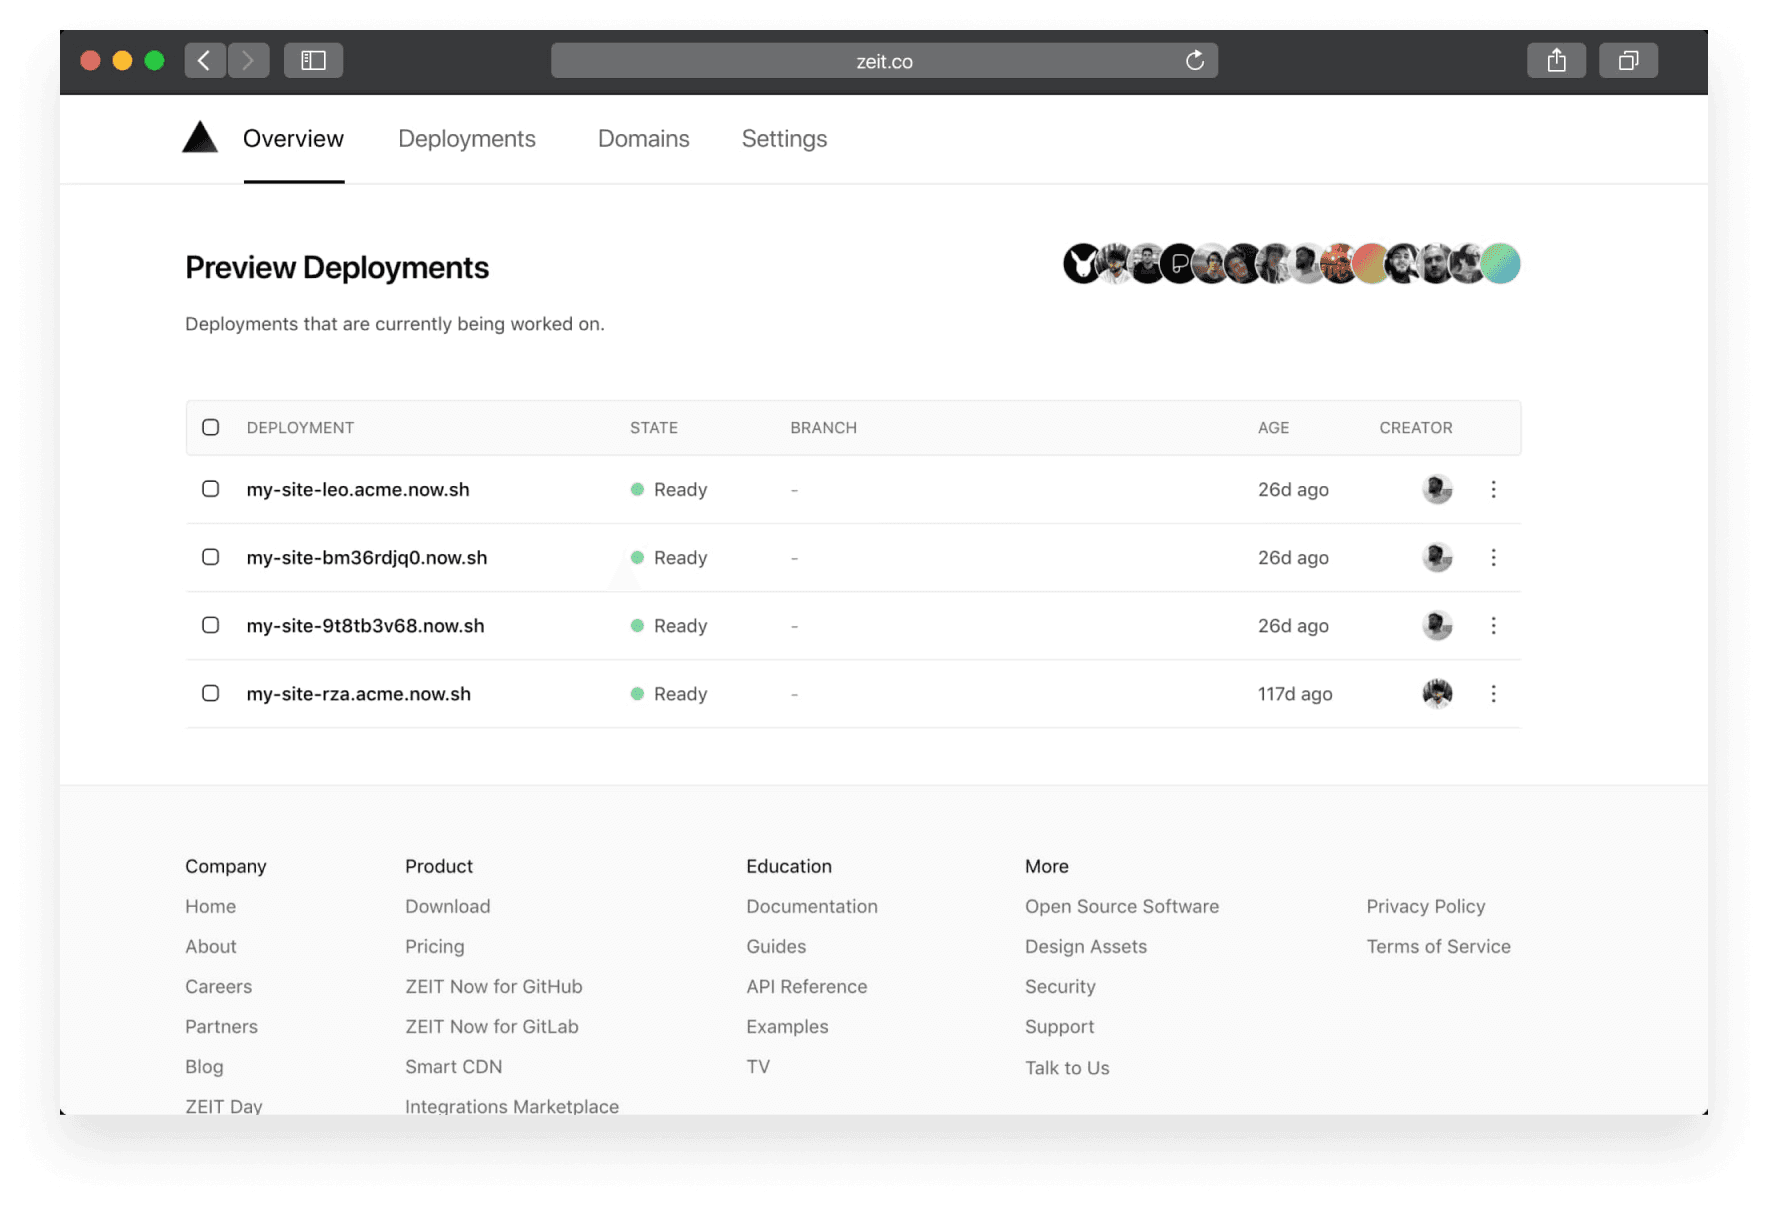
Task: Click the ZEIT triangle logo
Action: [x=200, y=137]
